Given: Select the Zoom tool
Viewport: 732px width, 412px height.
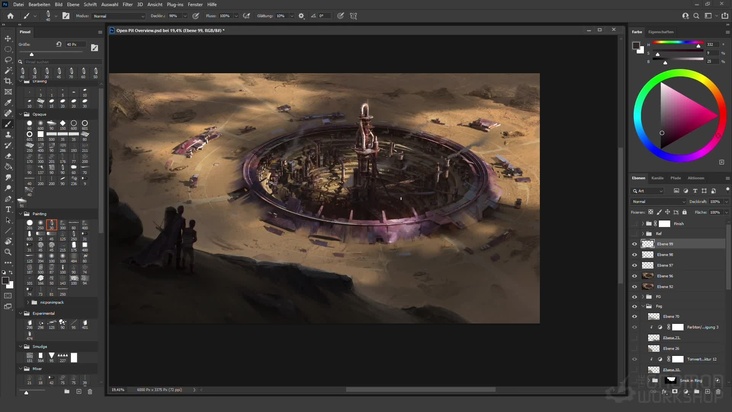Looking at the screenshot, I should click(x=8, y=252).
